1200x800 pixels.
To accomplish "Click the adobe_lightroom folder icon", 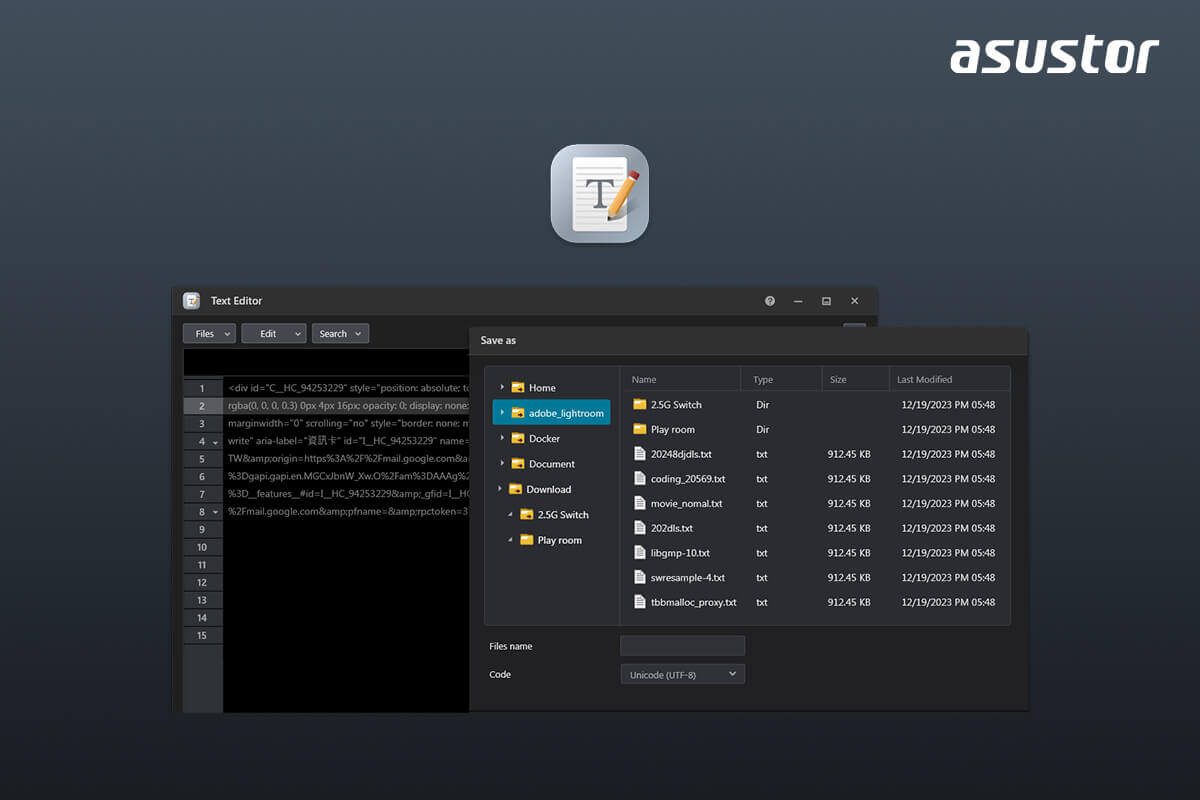I will point(518,413).
